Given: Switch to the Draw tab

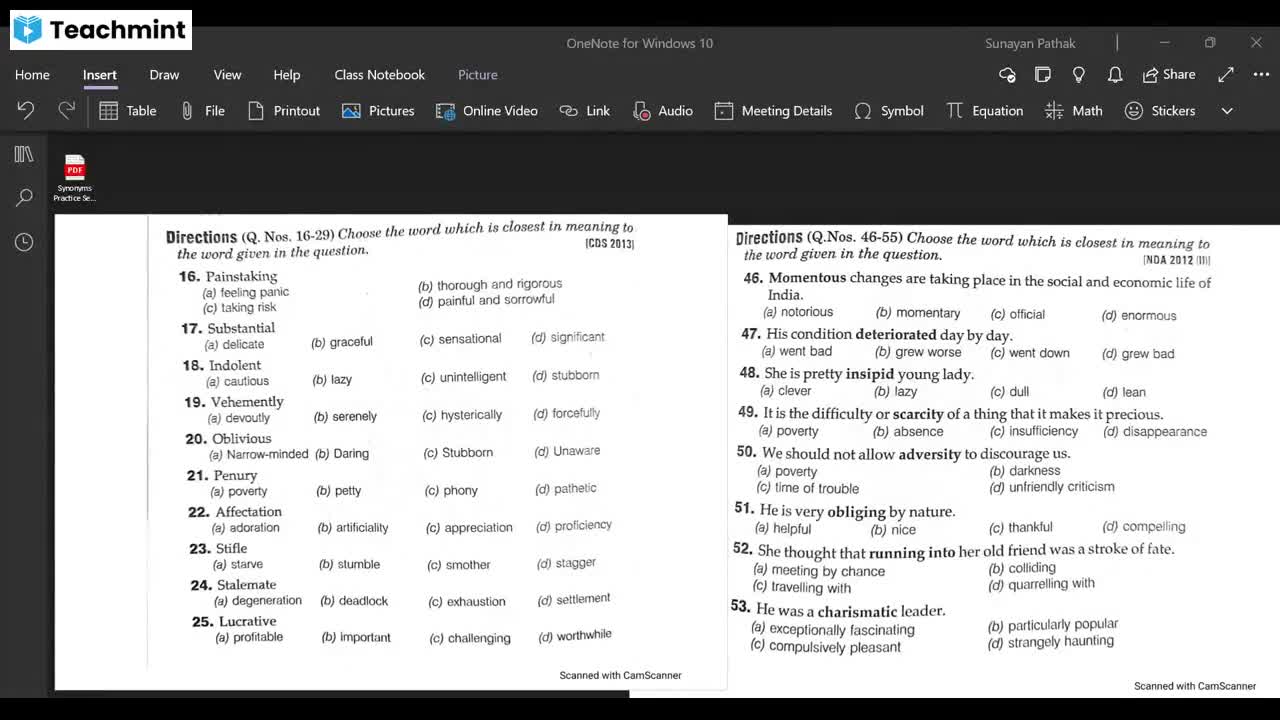Looking at the screenshot, I should point(164,75).
